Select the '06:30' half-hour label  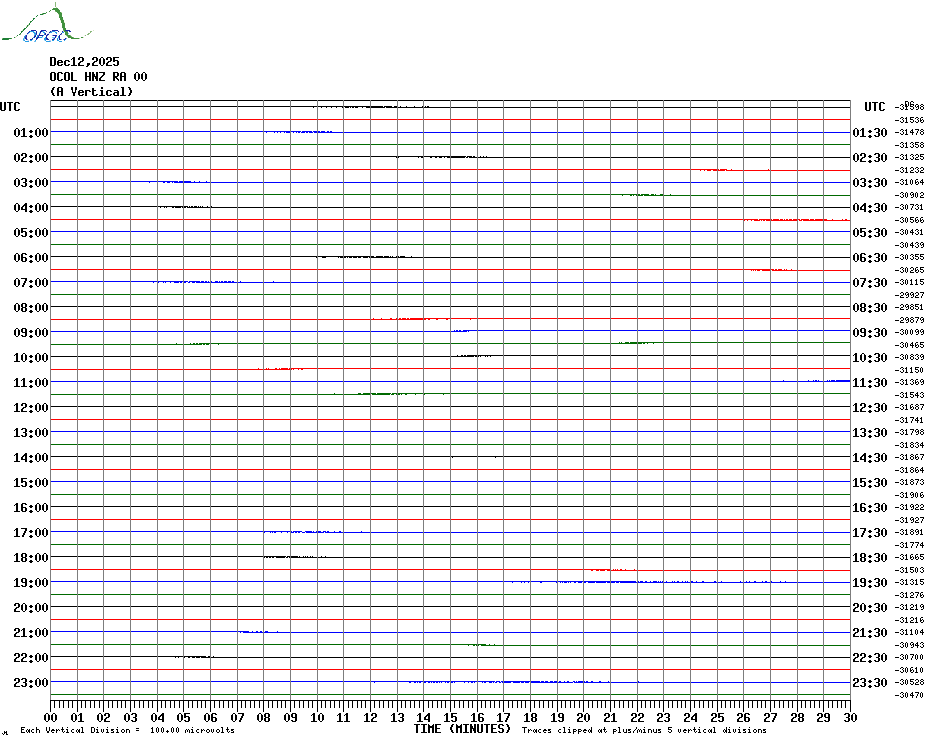pos(870,257)
